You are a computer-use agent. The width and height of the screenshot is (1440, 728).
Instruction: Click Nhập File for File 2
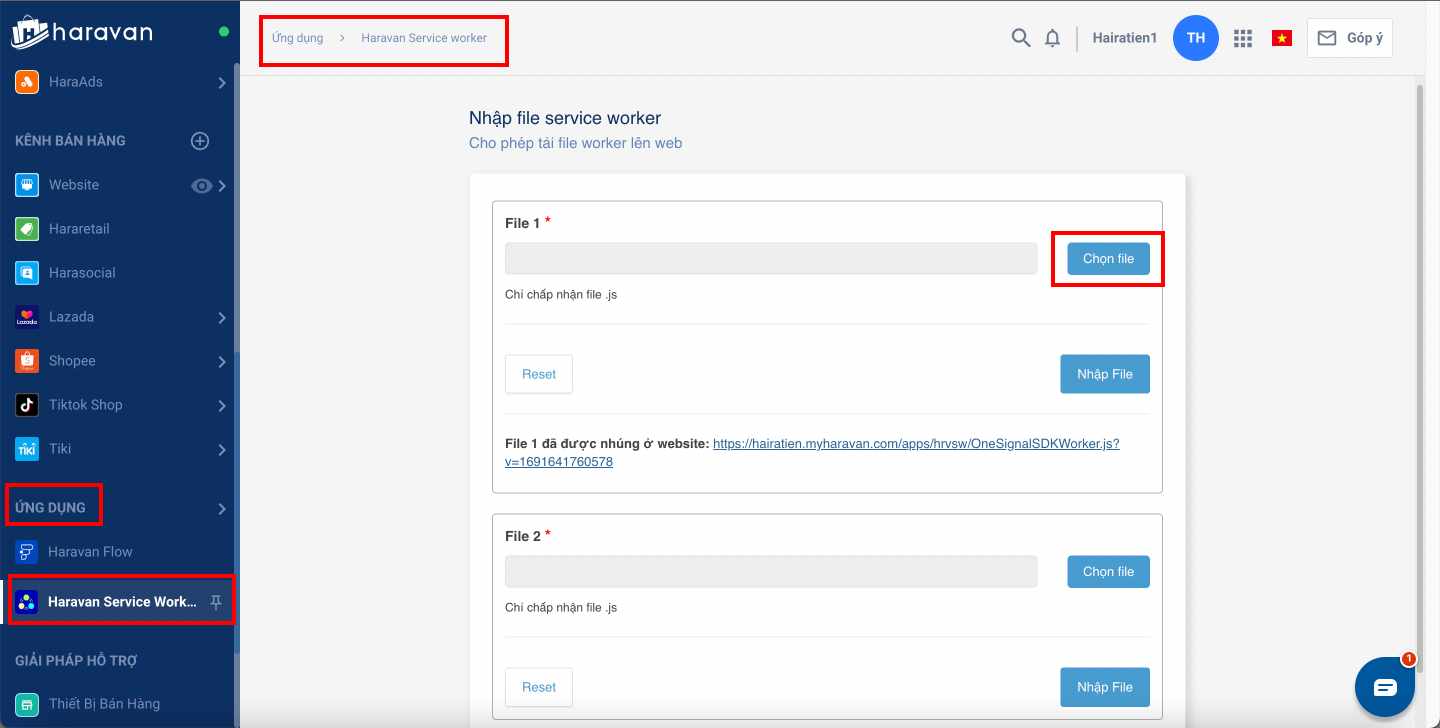point(1104,687)
